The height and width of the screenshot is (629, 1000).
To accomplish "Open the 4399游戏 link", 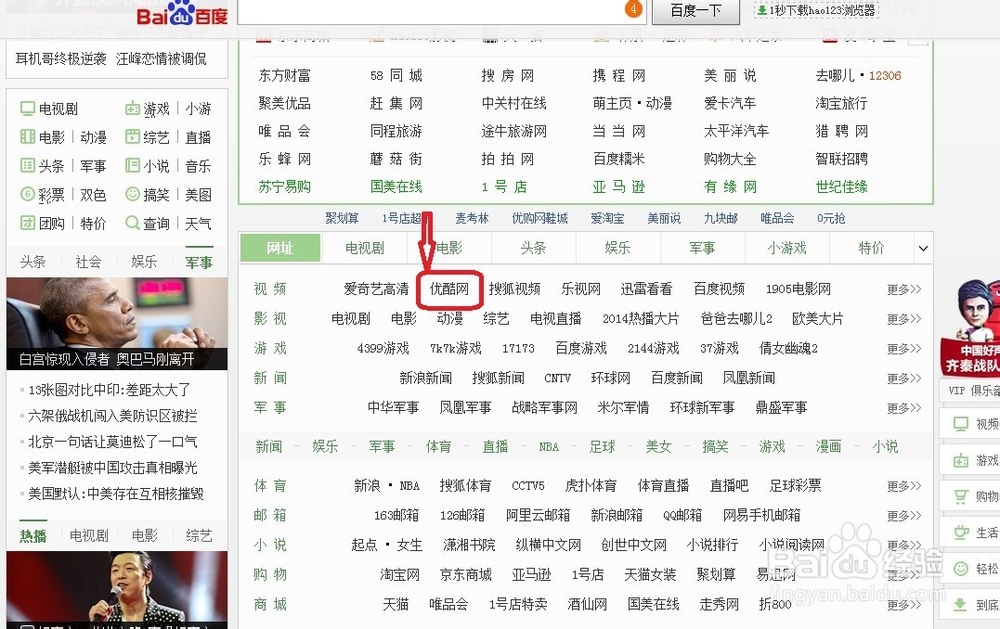I will pyautogui.click(x=383, y=348).
